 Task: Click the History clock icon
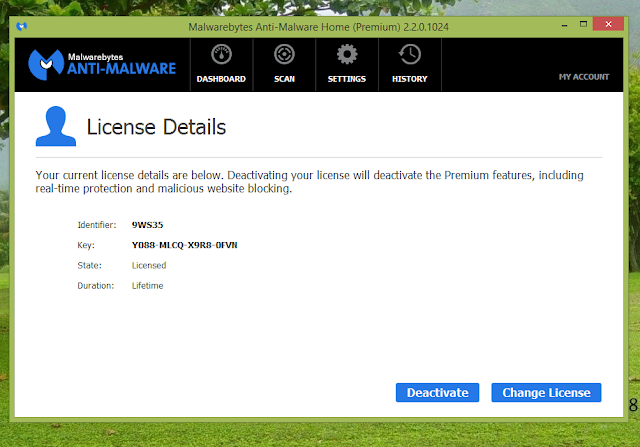coord(409,55)
